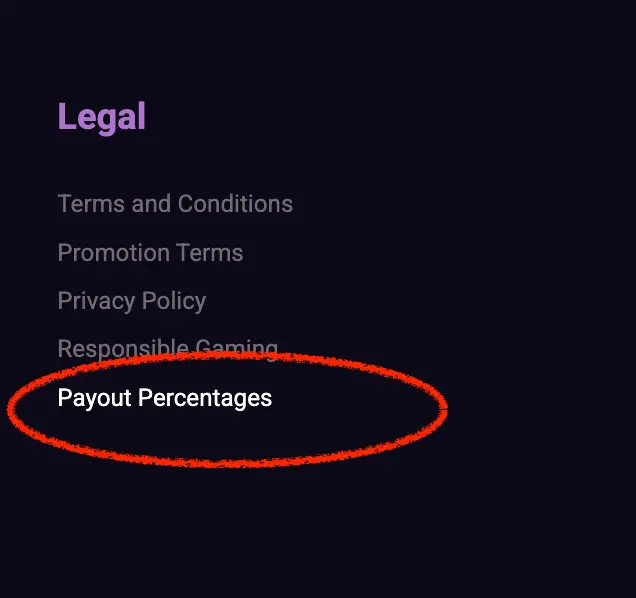
Task: Open the circled Payout Percentages entry
Action: click(165, 398)
